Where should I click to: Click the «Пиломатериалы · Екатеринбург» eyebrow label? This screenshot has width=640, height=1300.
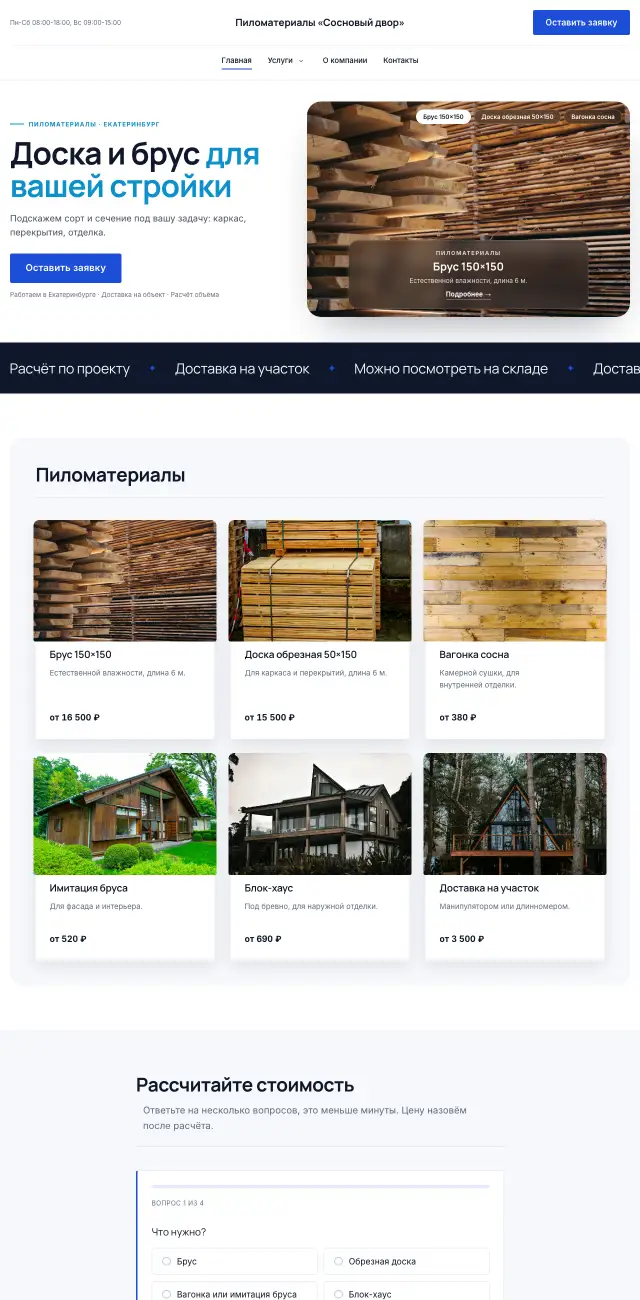[94, 124]
